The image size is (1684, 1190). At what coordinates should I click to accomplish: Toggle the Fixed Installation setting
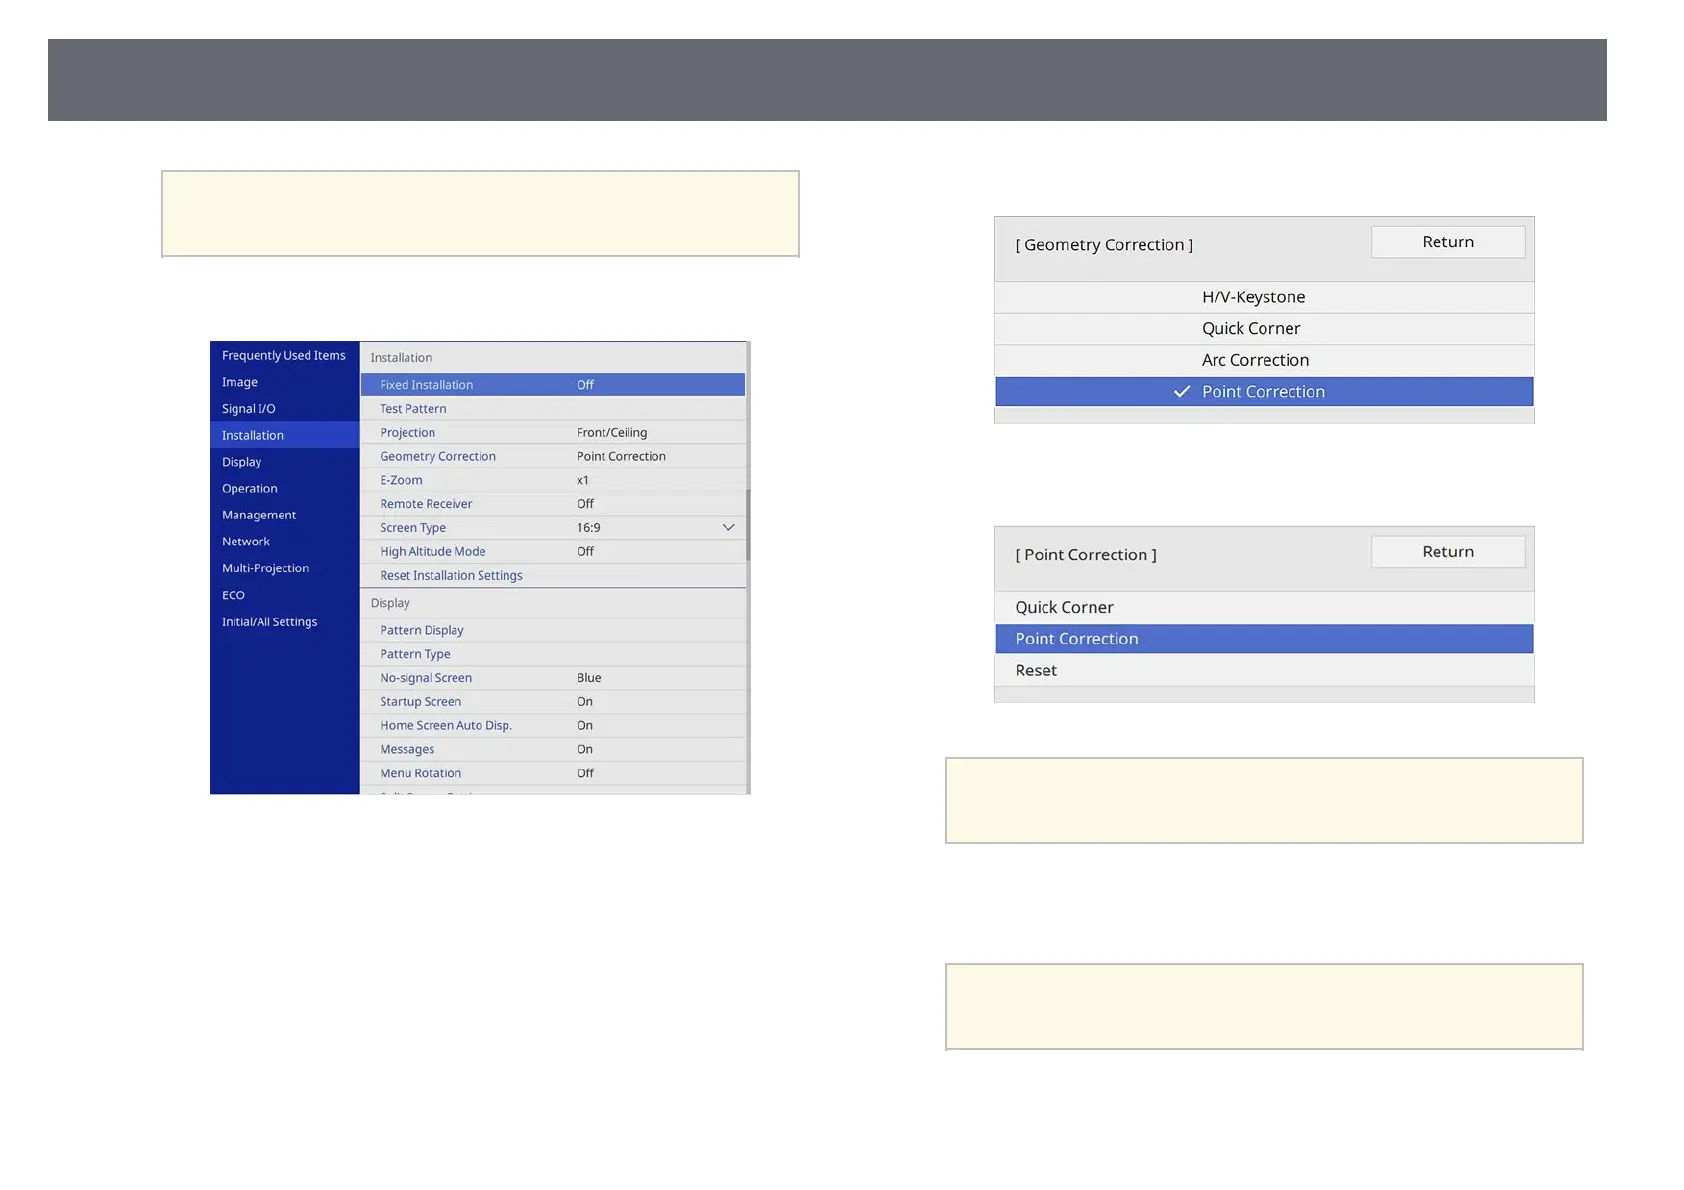[552, 385]
